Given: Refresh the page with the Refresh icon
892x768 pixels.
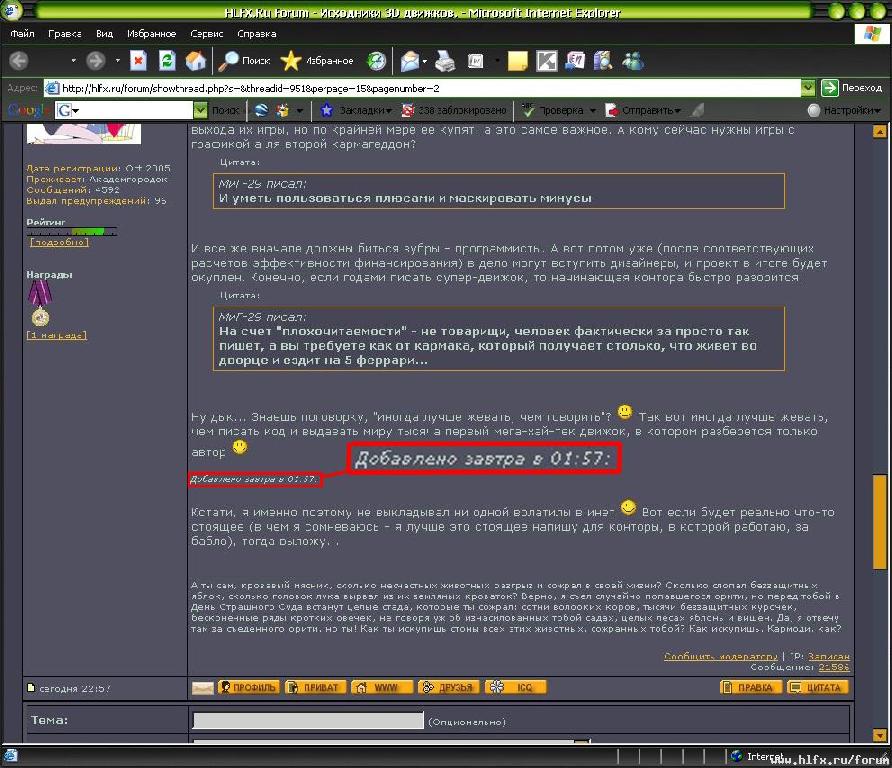Looking at the screenshot, I should 167,61.
